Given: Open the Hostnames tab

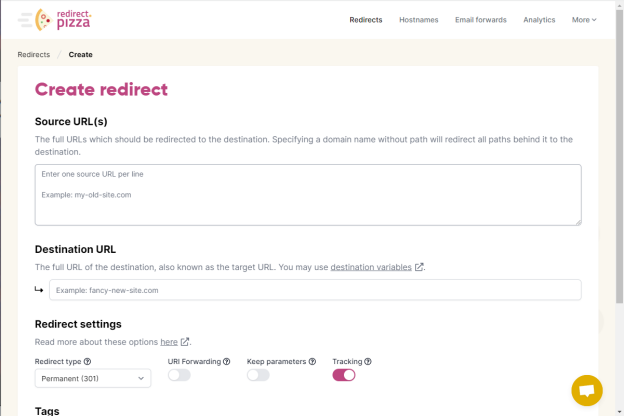Looking at the screenshot, I should click(419, 20).
